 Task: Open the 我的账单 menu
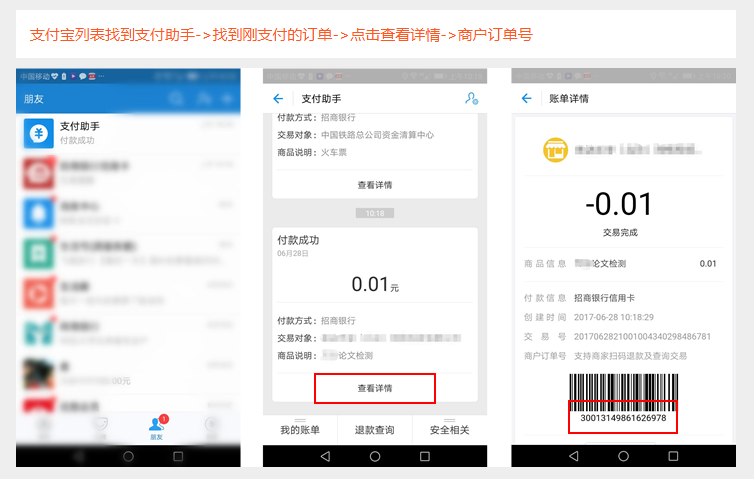[x=300, y=430]
